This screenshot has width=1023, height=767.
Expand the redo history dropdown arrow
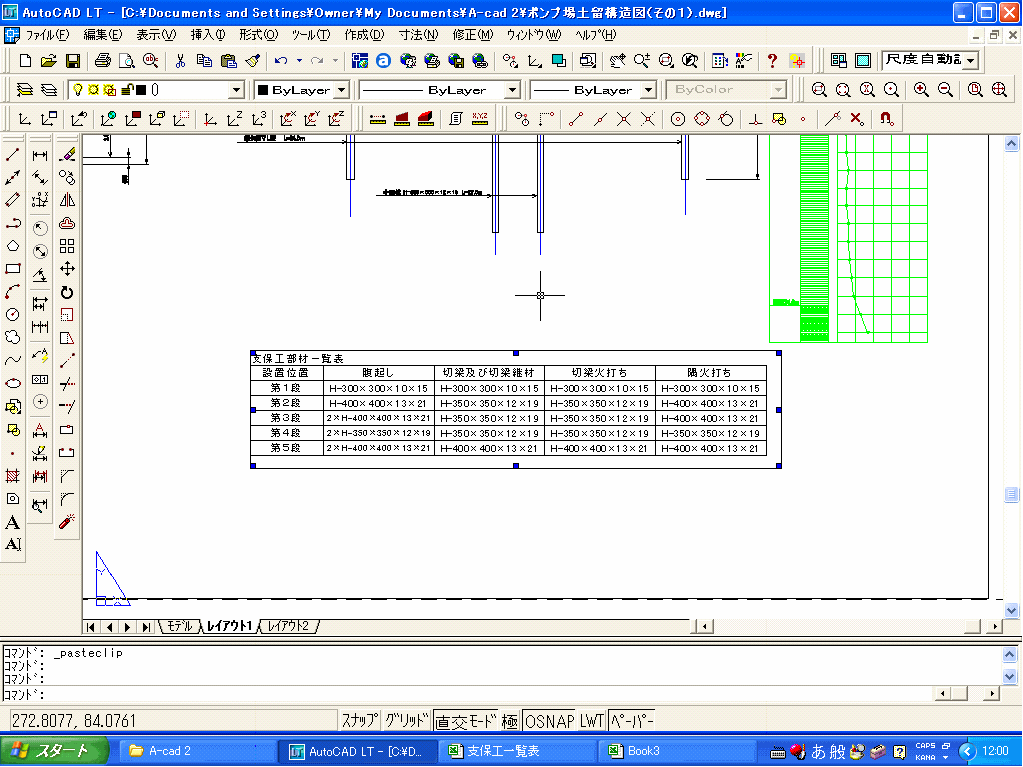335,61
